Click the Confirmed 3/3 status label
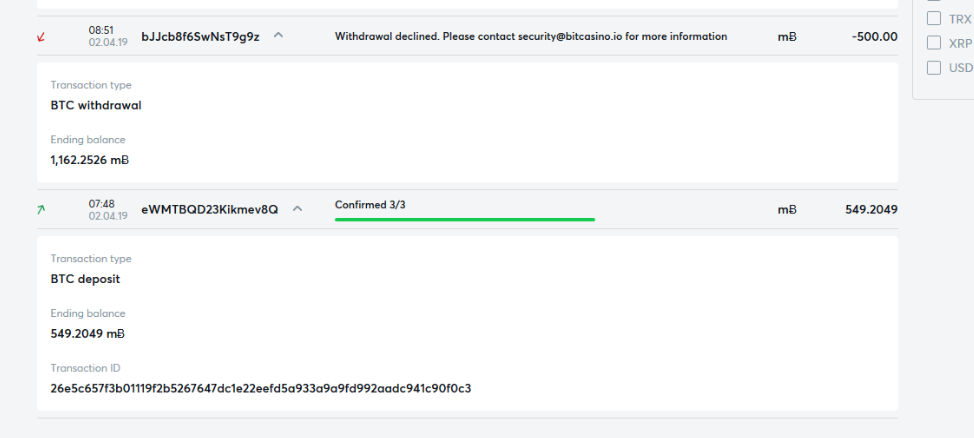This screenshot has height=438, width=974. click(x=370, y=204)
